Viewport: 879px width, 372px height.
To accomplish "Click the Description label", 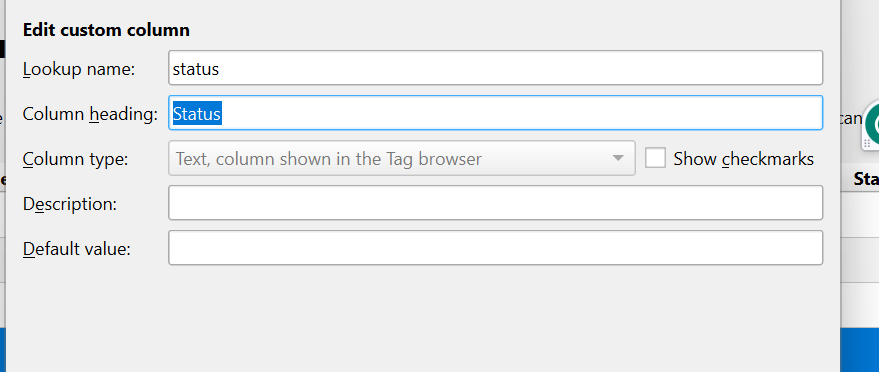I will [70, 204].
